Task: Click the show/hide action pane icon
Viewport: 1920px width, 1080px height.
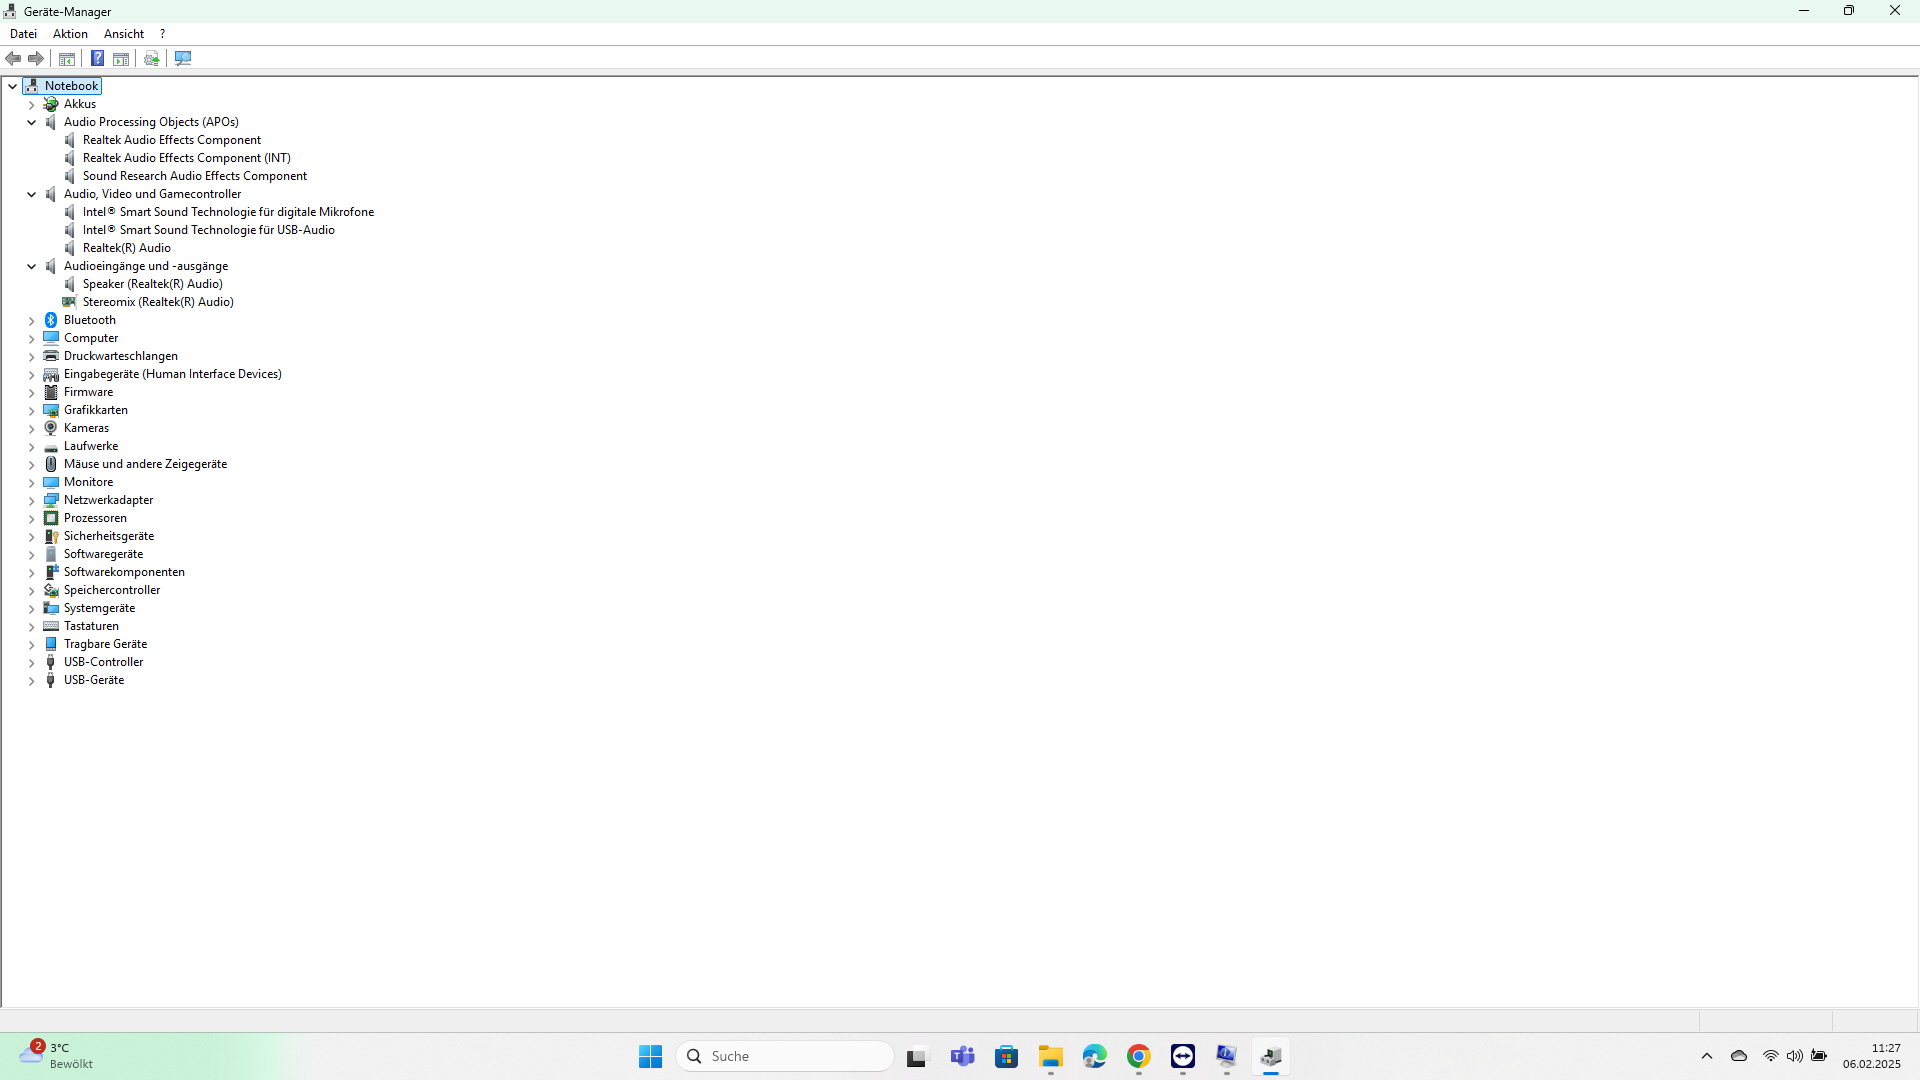Action: 121,58
